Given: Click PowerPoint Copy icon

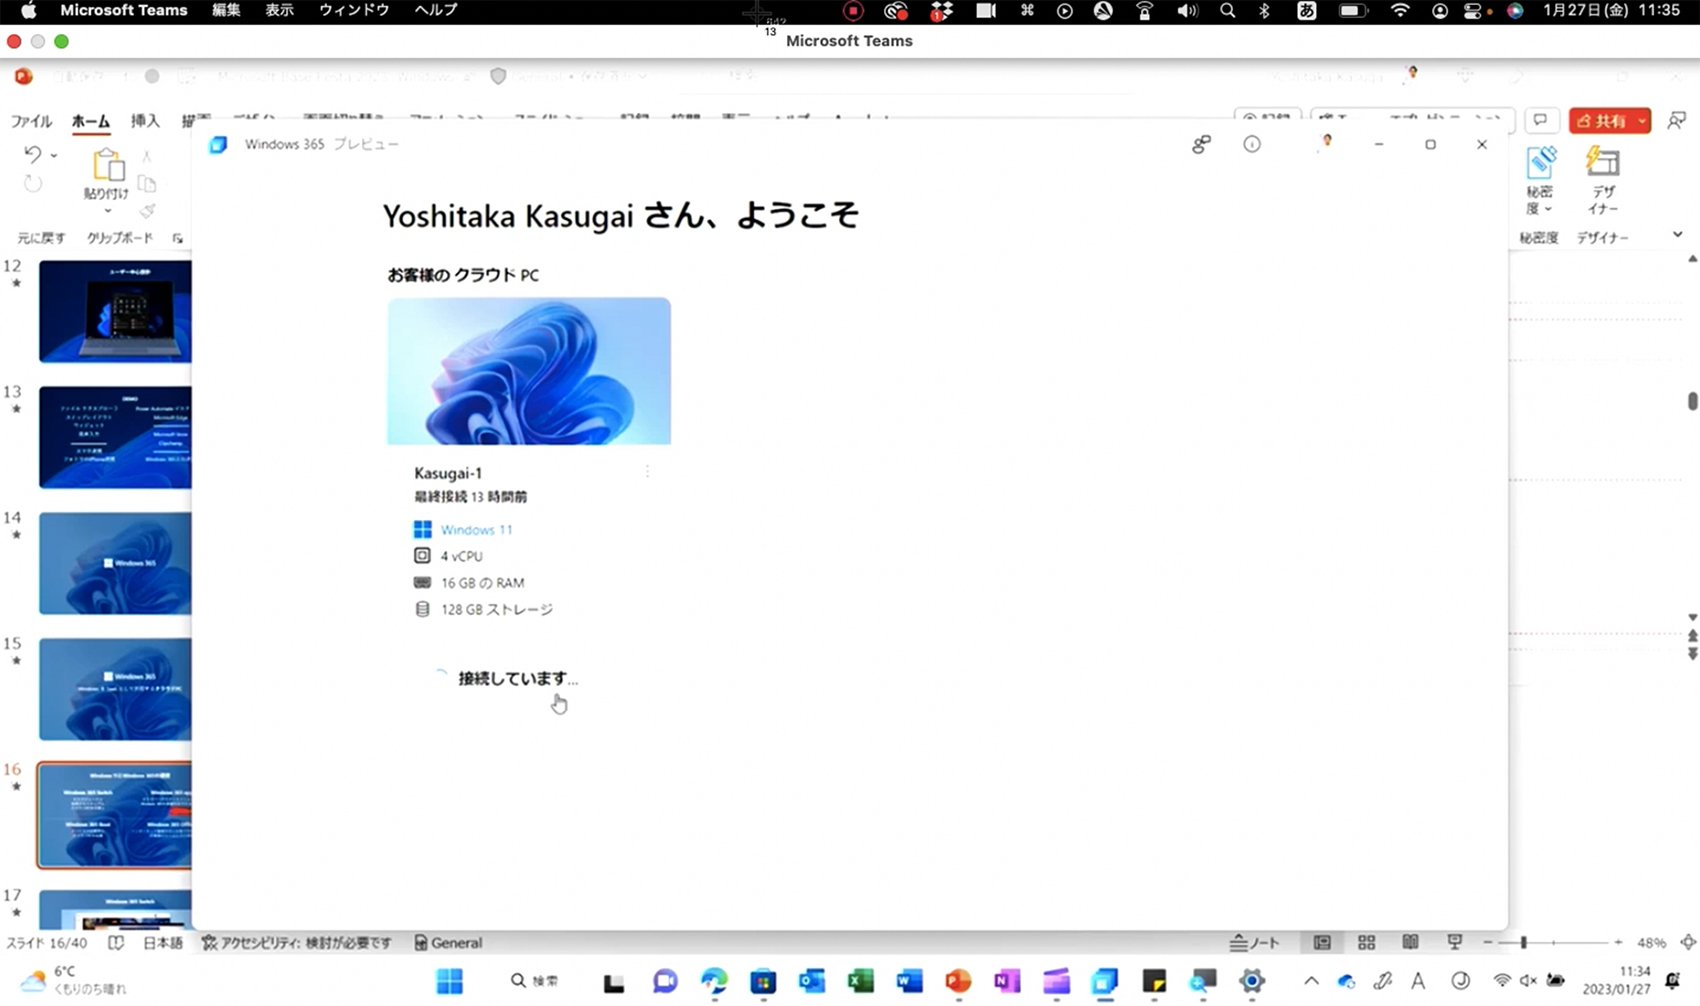Looking at the screenshot, I should coord(147,183).
